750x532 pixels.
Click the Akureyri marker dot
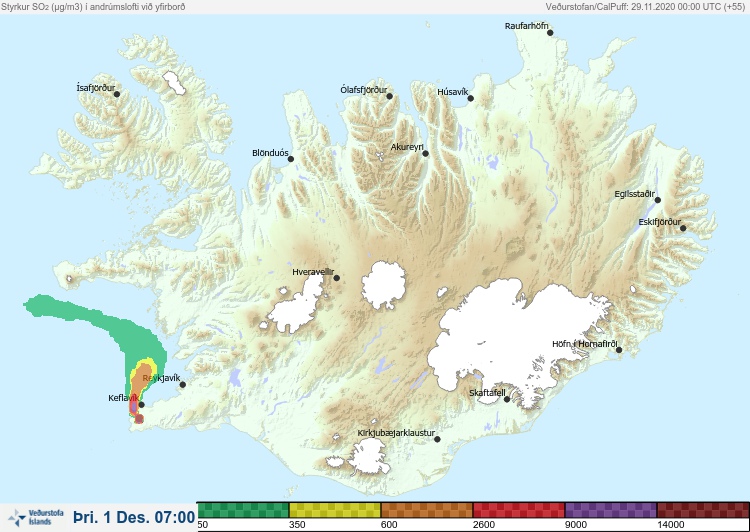pos(426,154)
